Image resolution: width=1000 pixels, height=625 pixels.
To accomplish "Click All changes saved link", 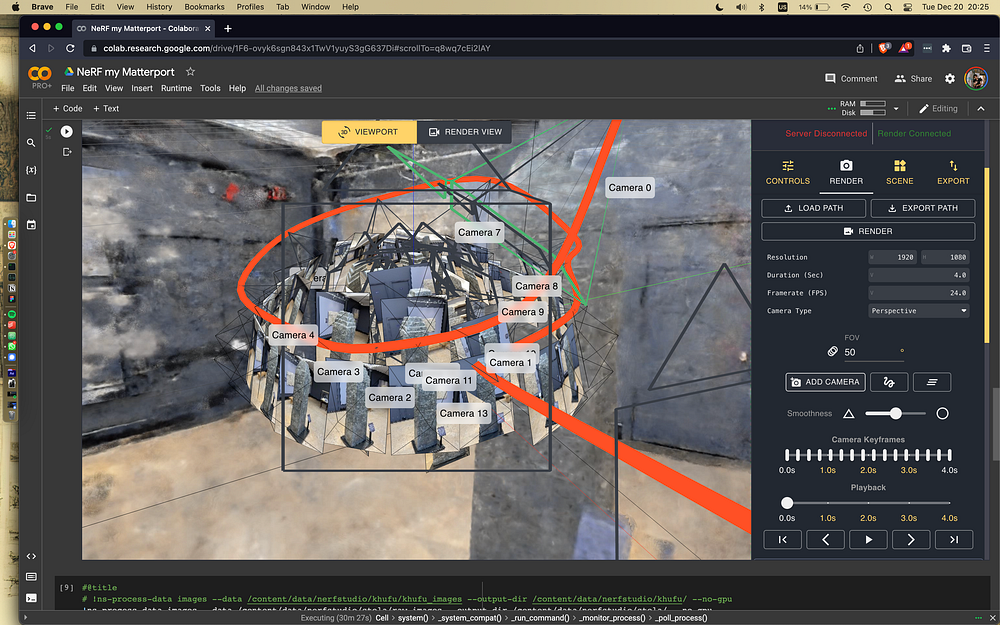I will (x=288, y=88).
